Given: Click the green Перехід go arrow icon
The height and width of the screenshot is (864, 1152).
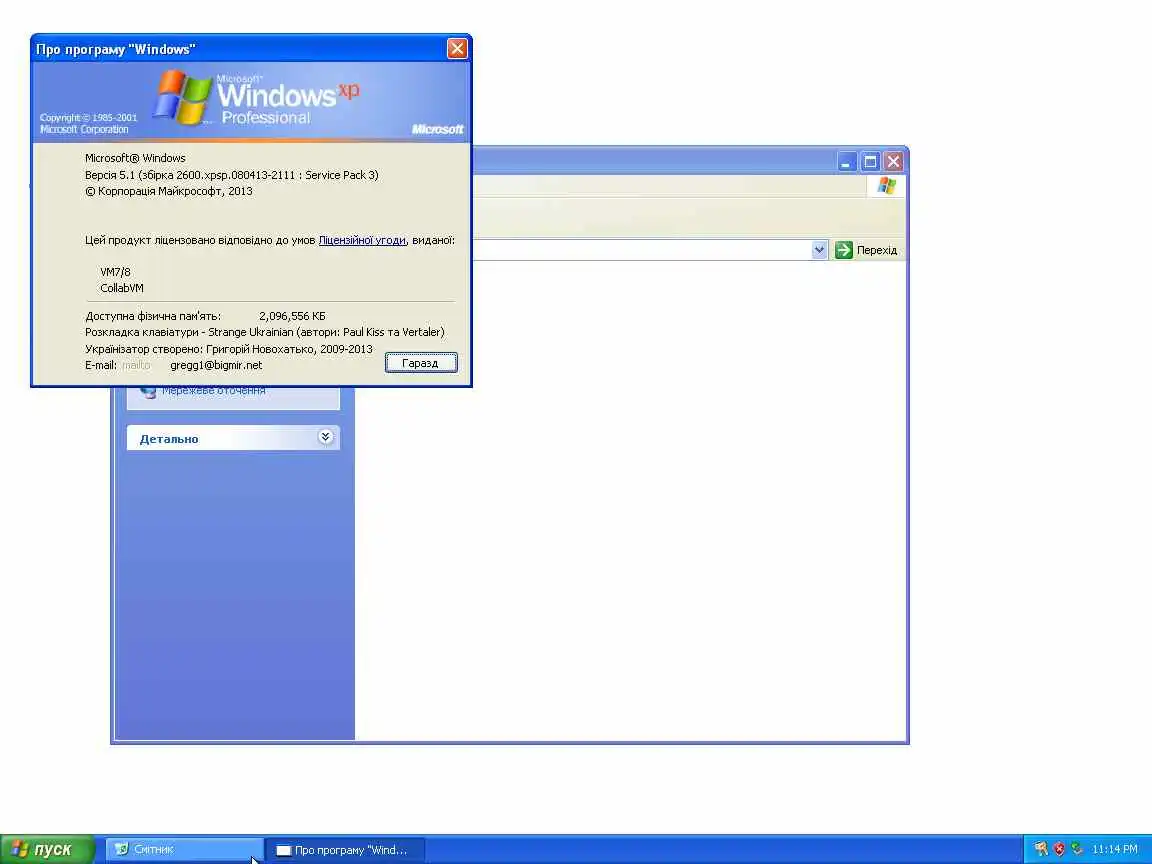Looking at the screenshot, I should click(x=844, y=250).
